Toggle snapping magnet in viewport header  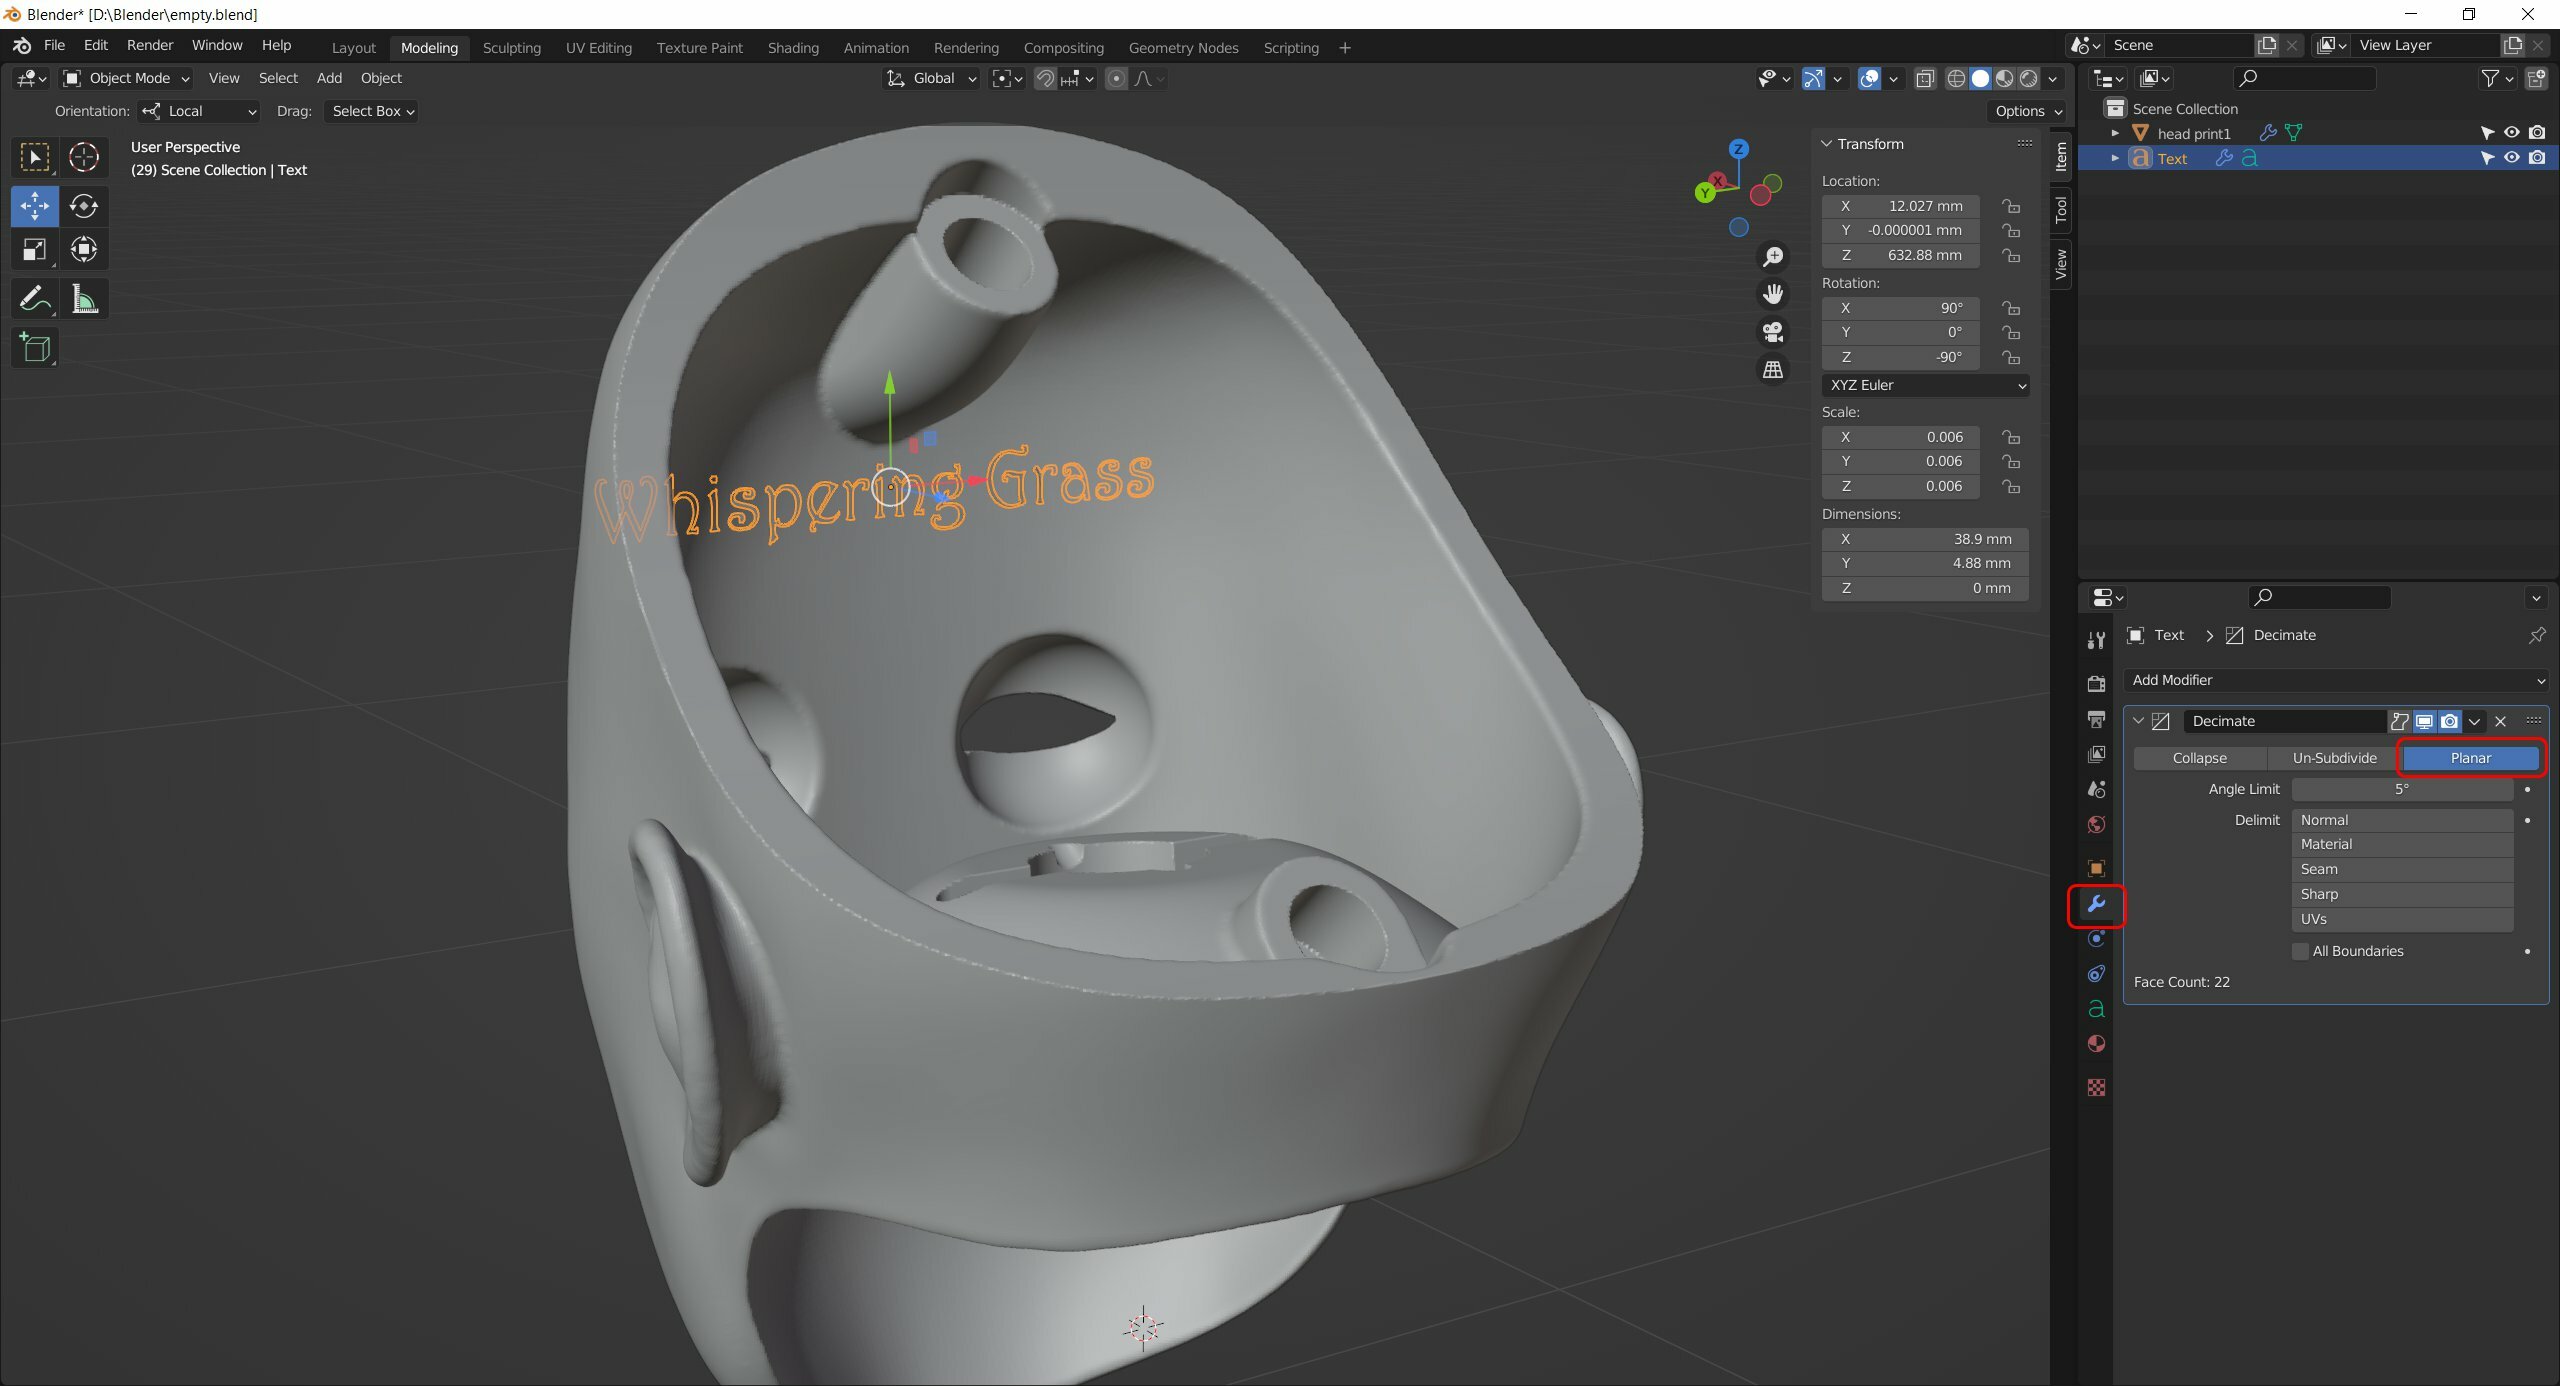click(1045, 78)
